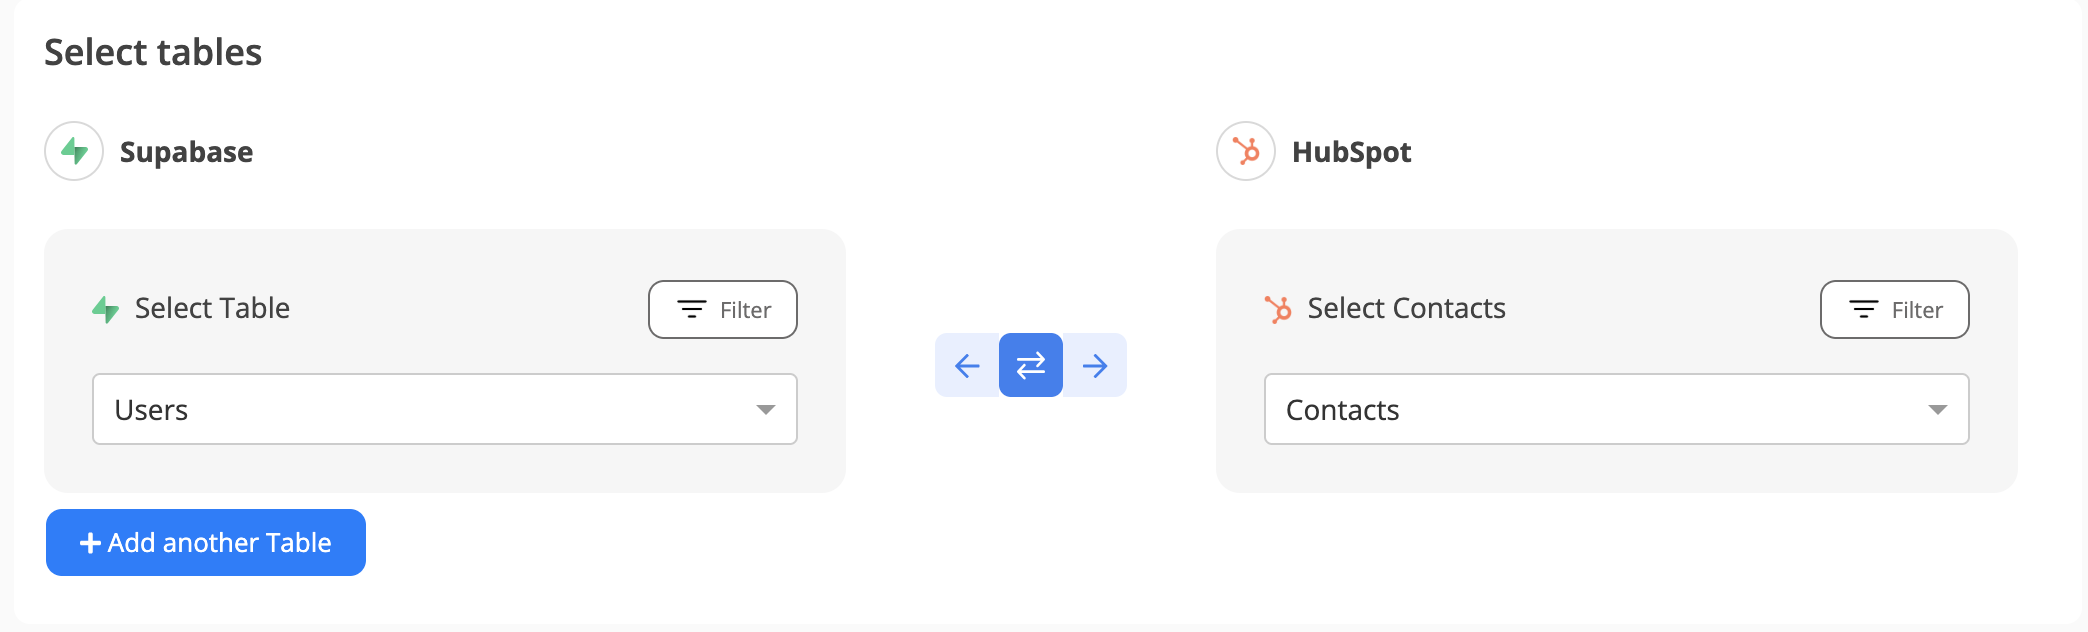Click the filter lines icon in the Supabase card
Image resolution: width=2088 pixels, height=632 pixels.
(692, 310)
